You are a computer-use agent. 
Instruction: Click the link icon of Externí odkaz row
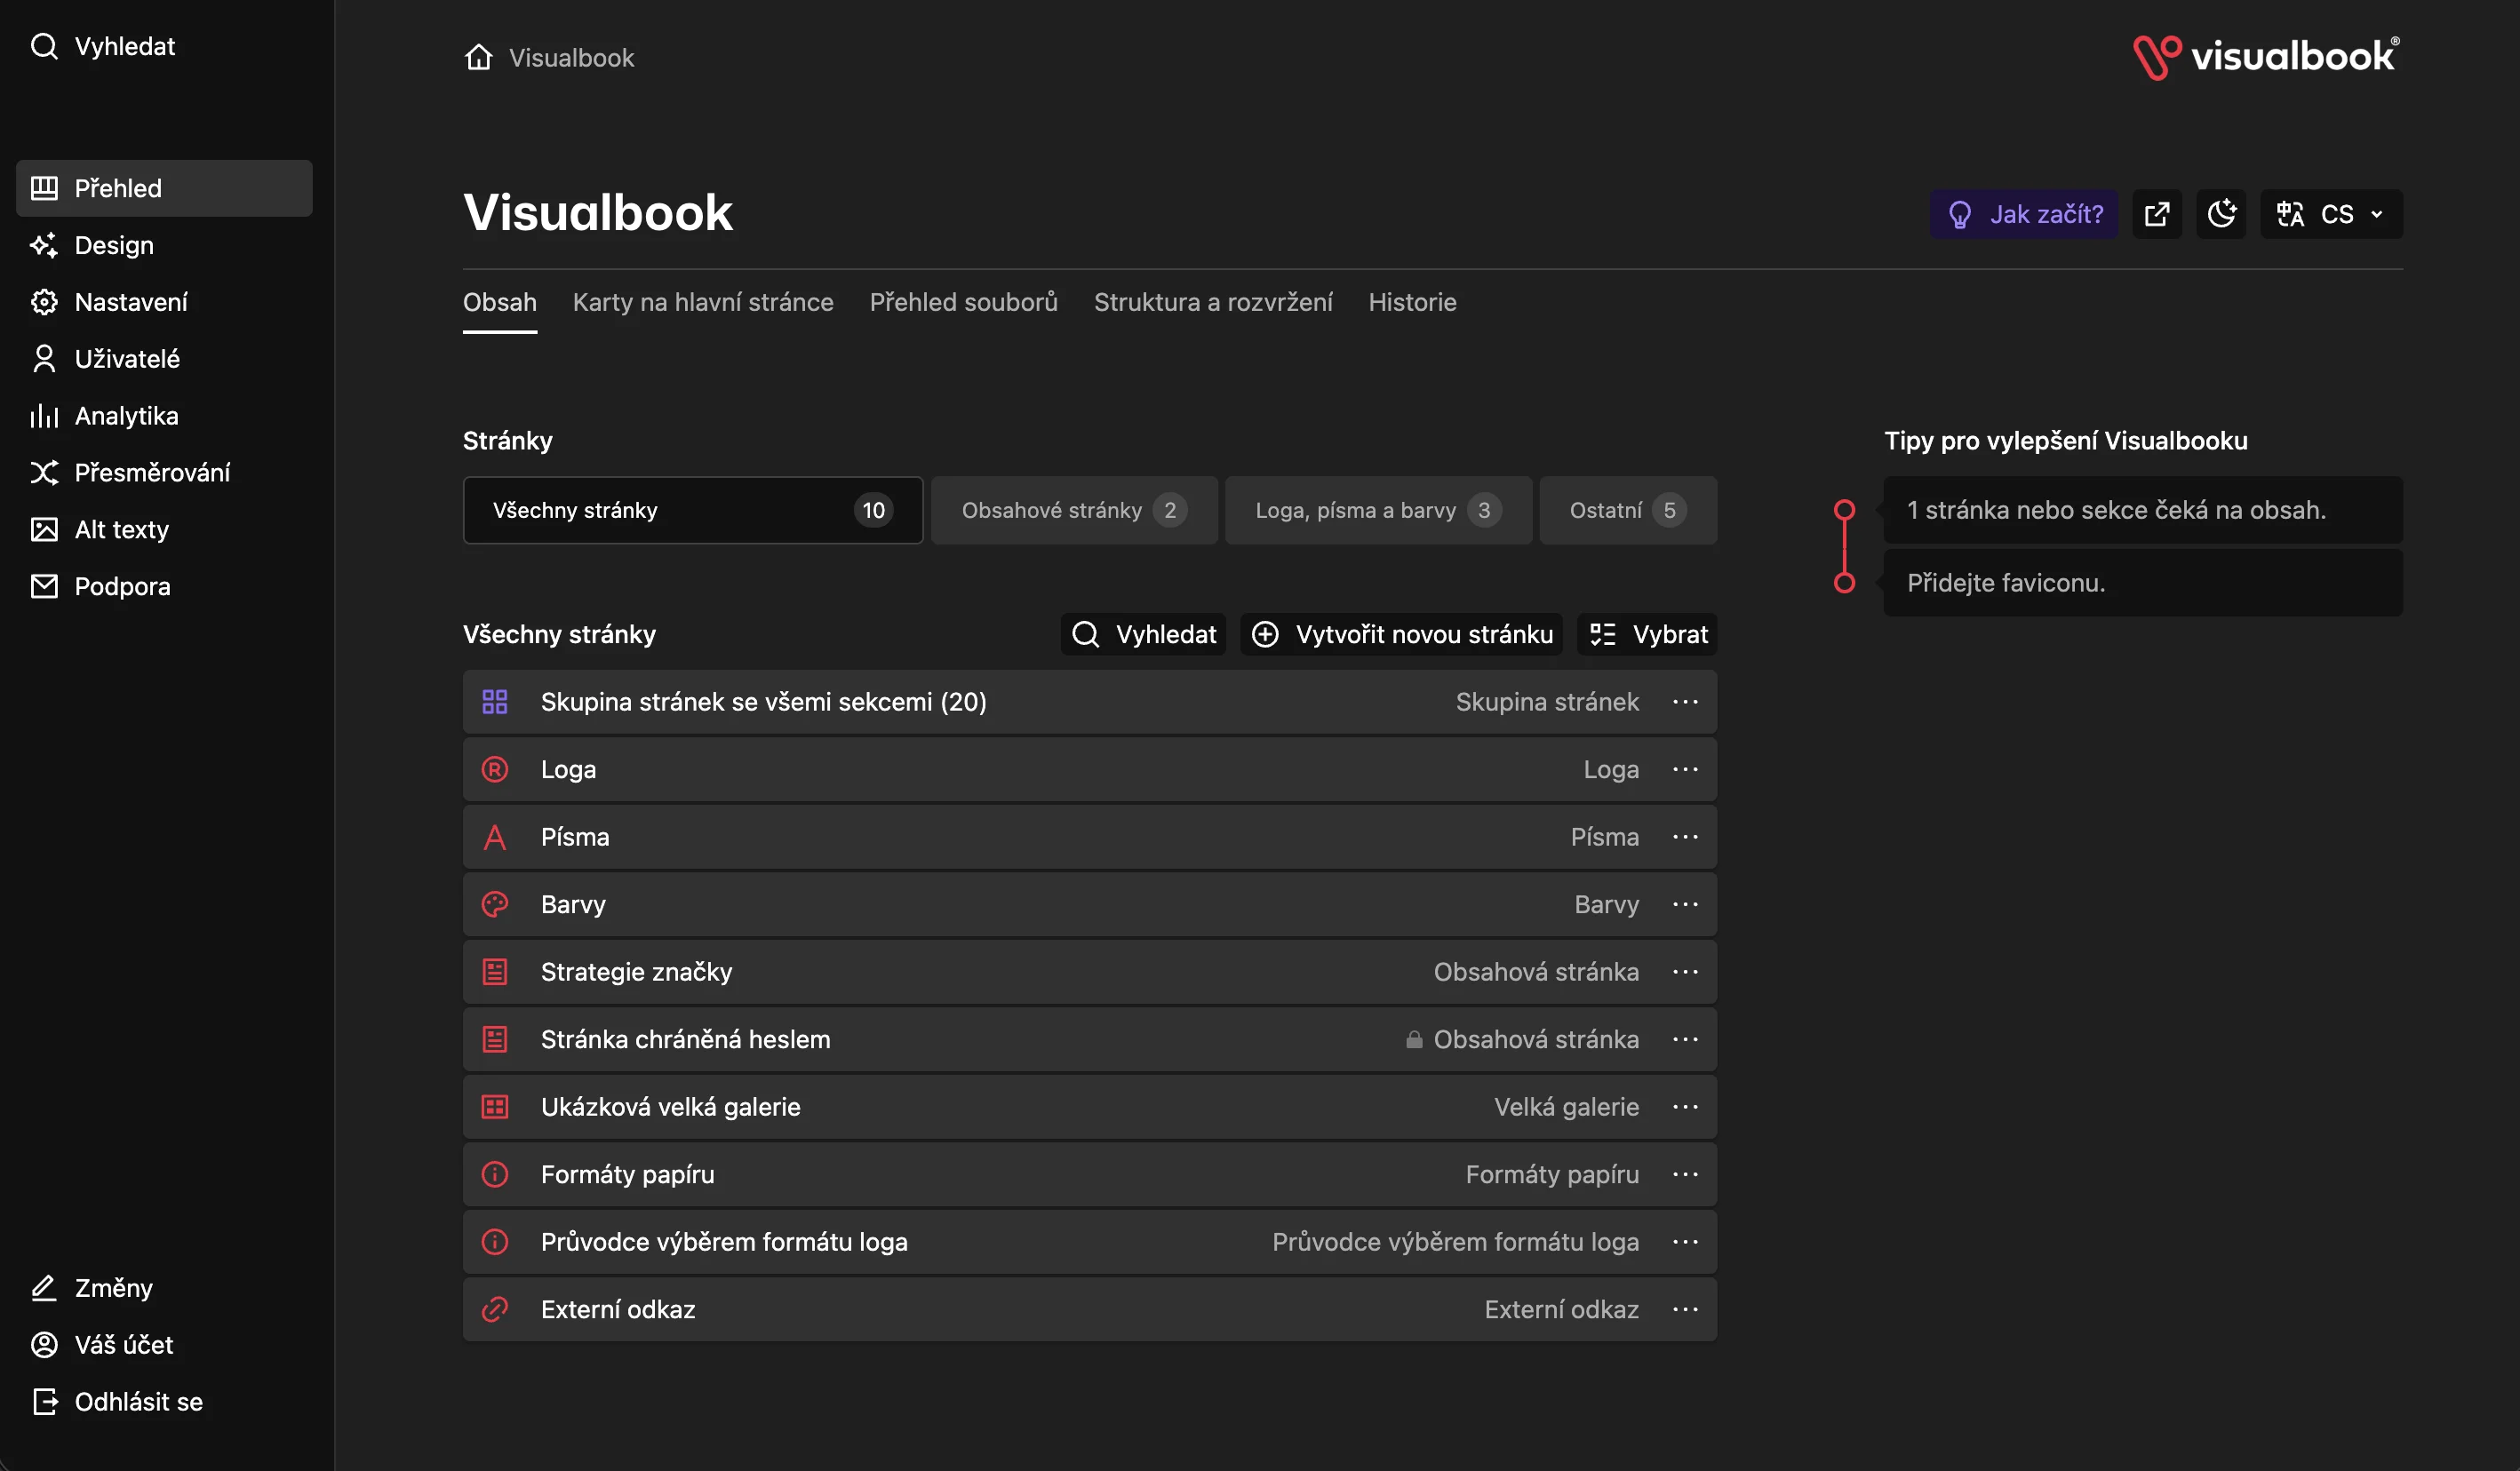pyautogui.click(x=495, y=1309)
